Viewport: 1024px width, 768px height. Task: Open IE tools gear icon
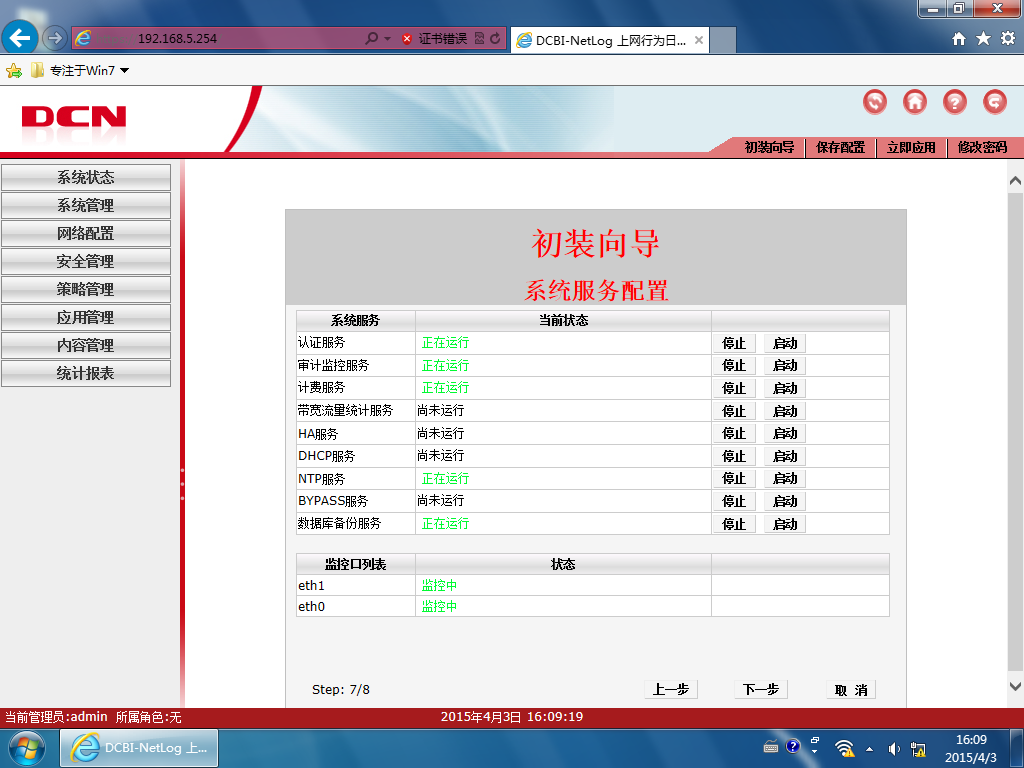1008,39
